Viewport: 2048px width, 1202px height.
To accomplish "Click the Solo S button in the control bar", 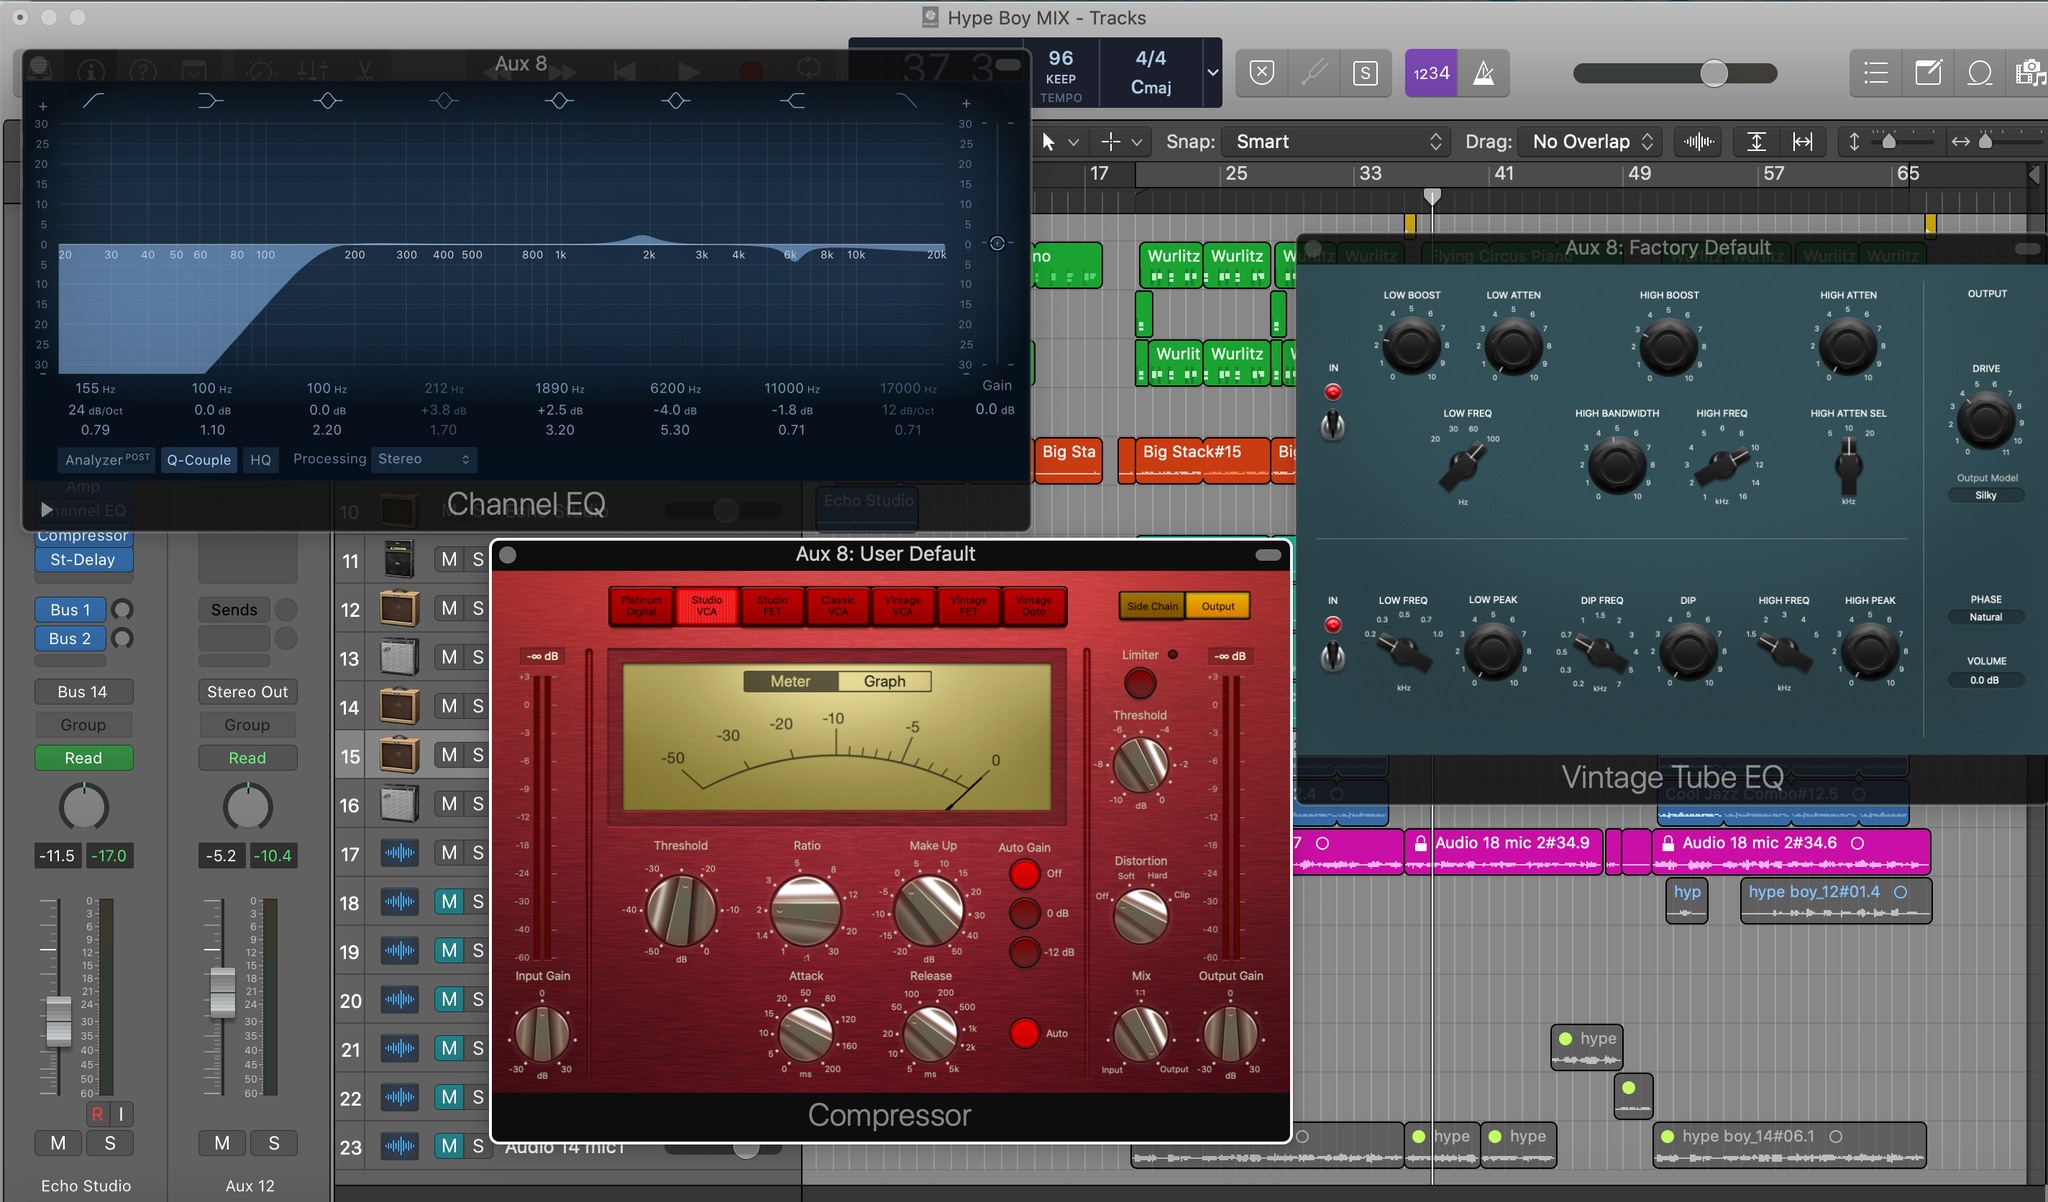I will tap(1365, 73).
